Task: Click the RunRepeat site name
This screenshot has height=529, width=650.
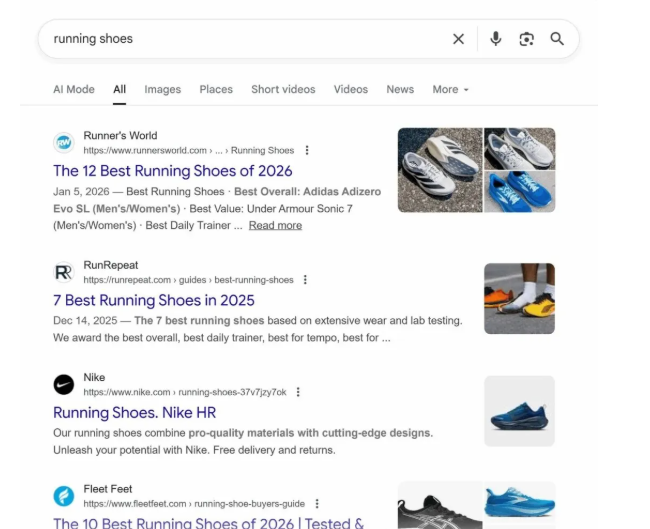Action: coord(111,265)
